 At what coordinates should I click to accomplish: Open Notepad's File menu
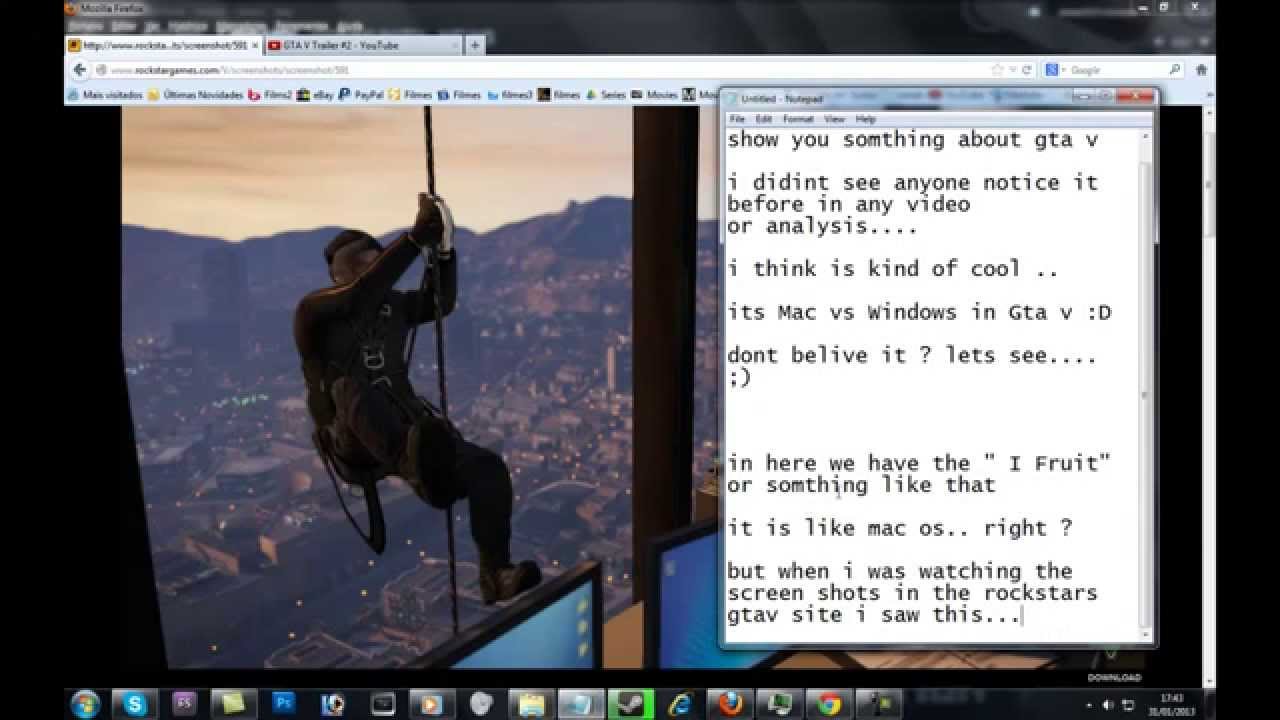(x=737, y=119)
